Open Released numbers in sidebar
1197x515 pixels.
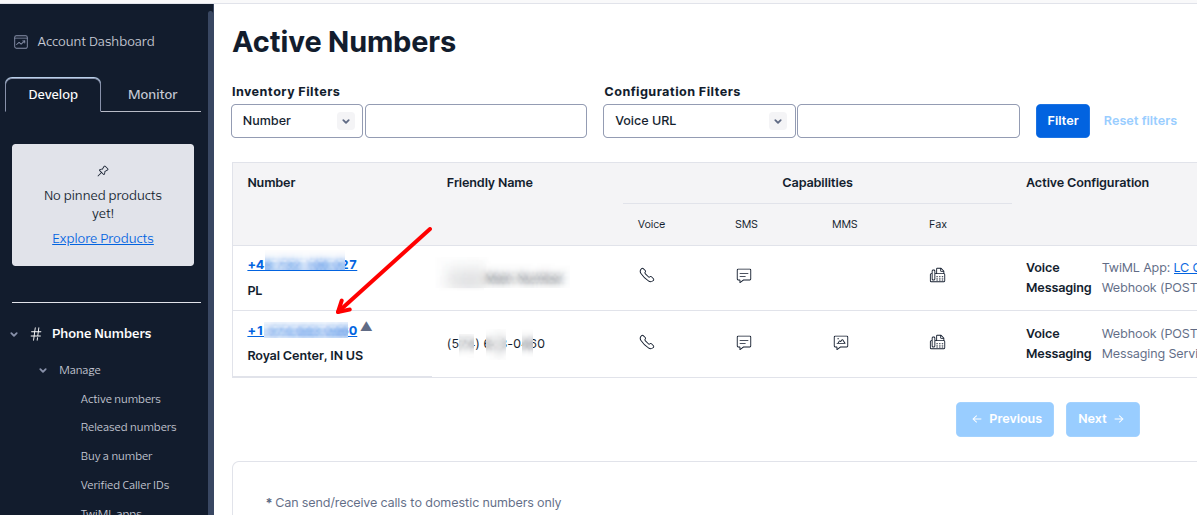coord(128,427)
